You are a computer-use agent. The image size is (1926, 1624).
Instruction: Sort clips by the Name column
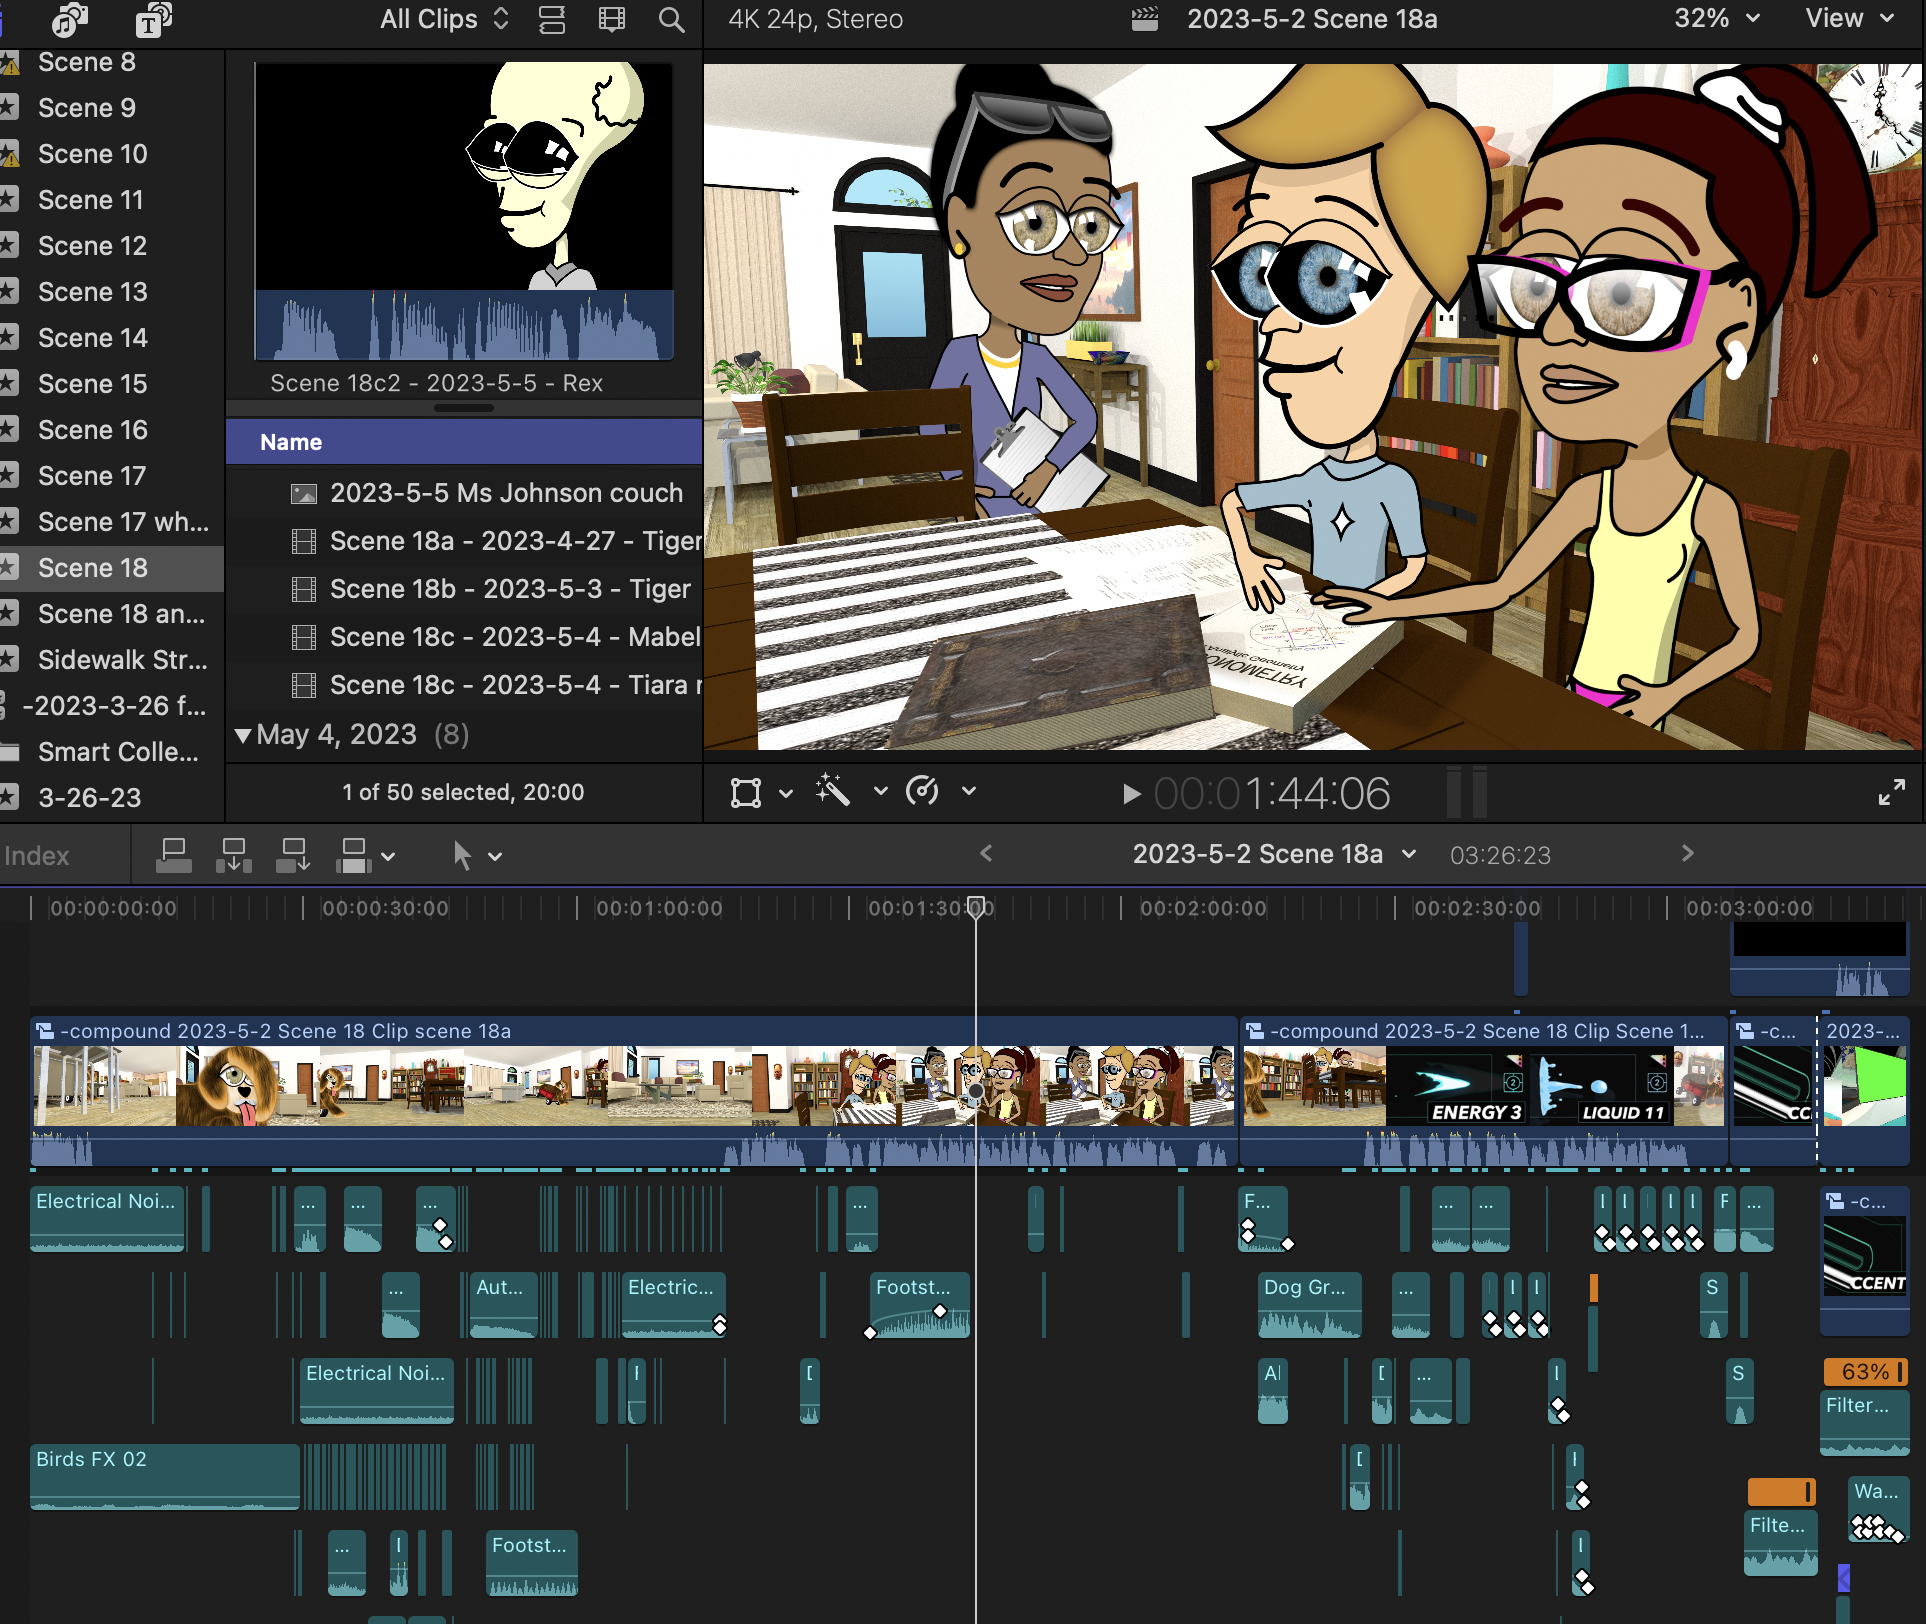[x=291, y=442]
